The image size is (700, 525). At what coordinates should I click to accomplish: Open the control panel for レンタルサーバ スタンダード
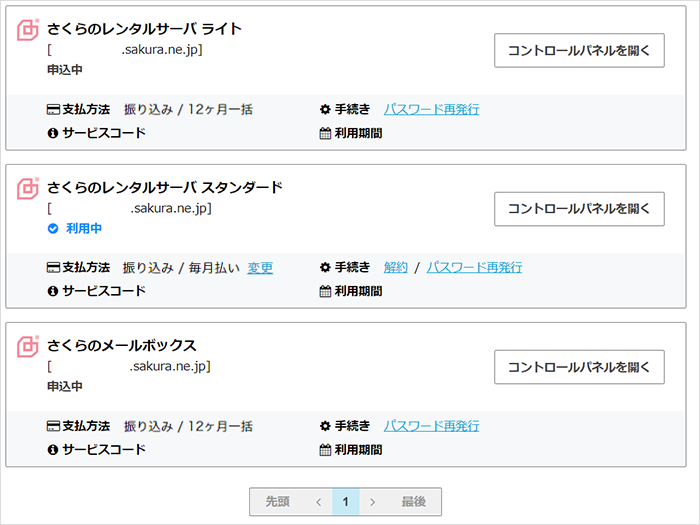[579, 209]
